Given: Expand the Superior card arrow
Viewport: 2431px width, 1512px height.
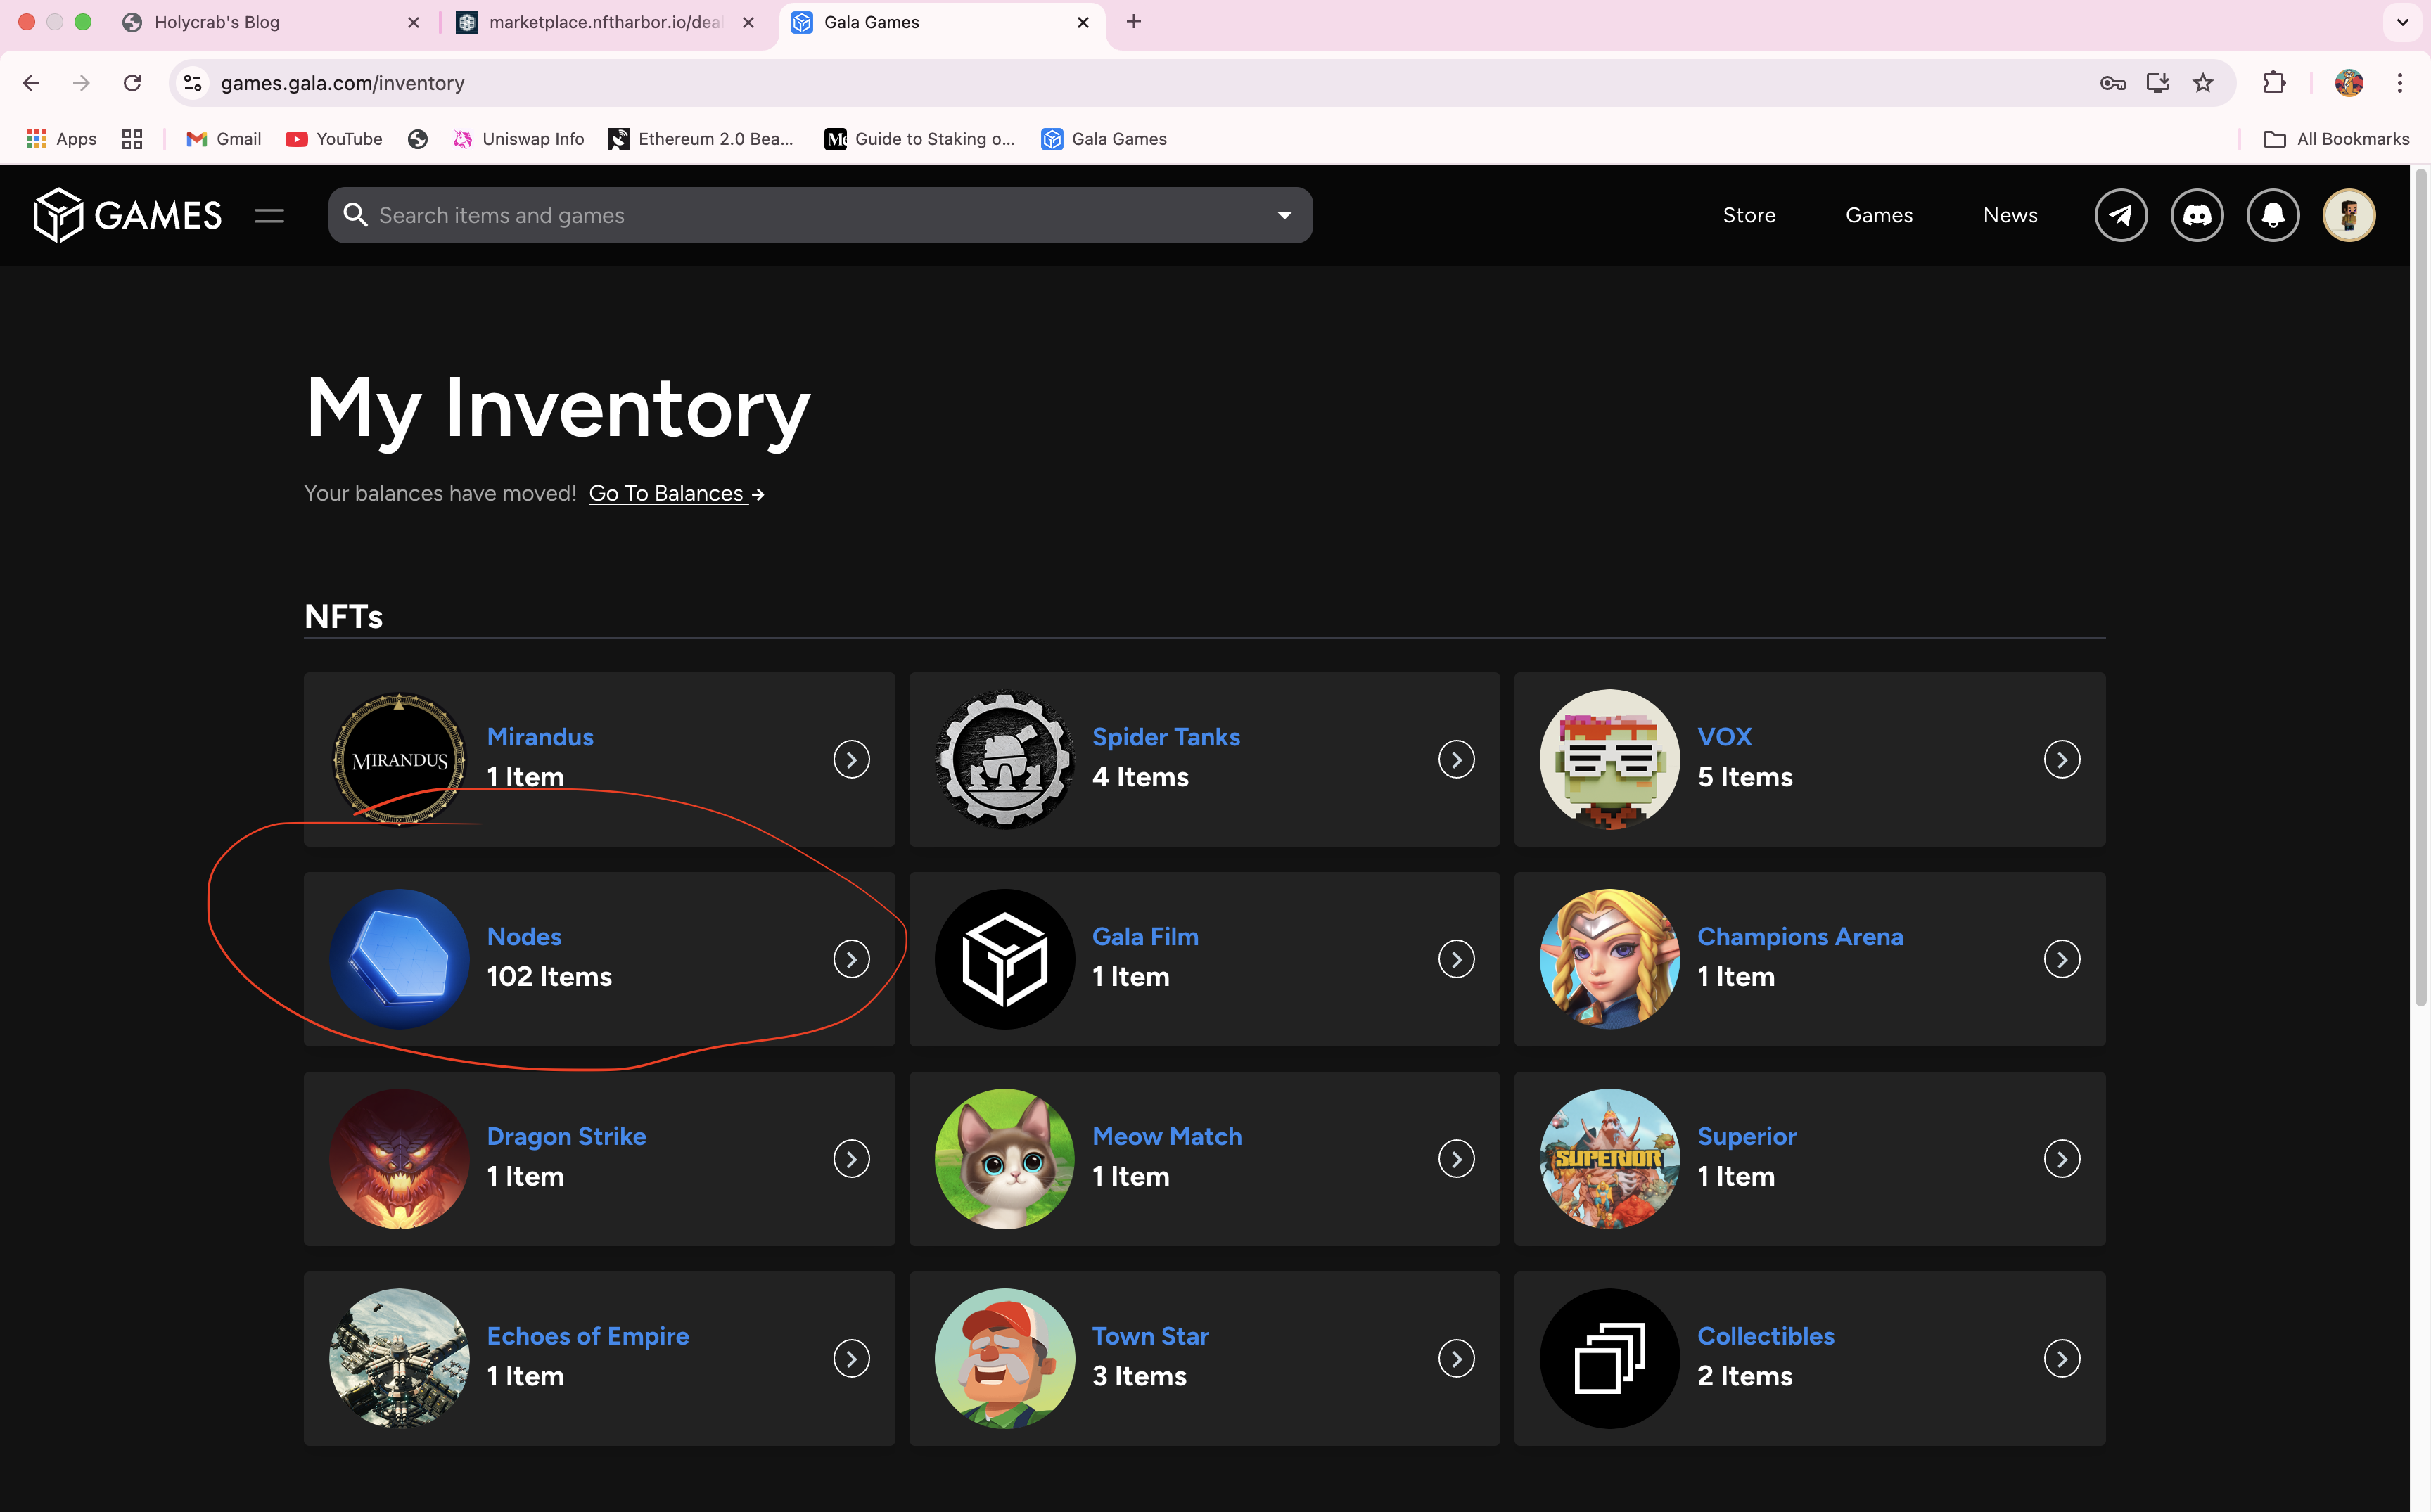Looking at the screenshot, I should click(x=2061, y=1159).
